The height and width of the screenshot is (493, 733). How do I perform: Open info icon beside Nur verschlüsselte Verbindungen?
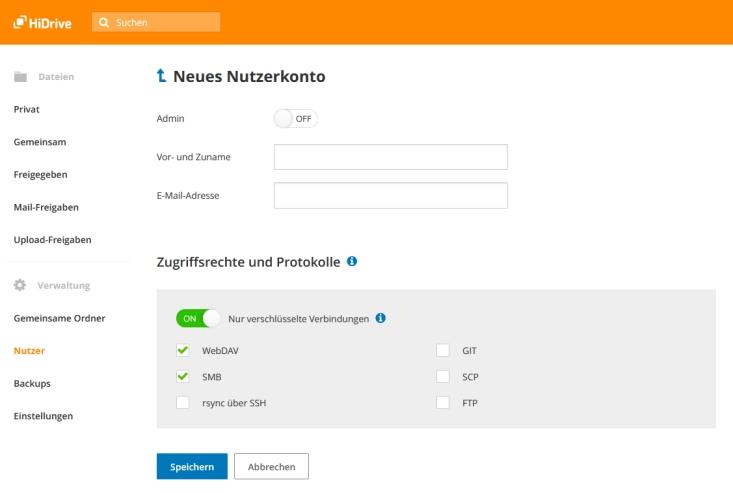pyautogui.click(x=381, y=318)
